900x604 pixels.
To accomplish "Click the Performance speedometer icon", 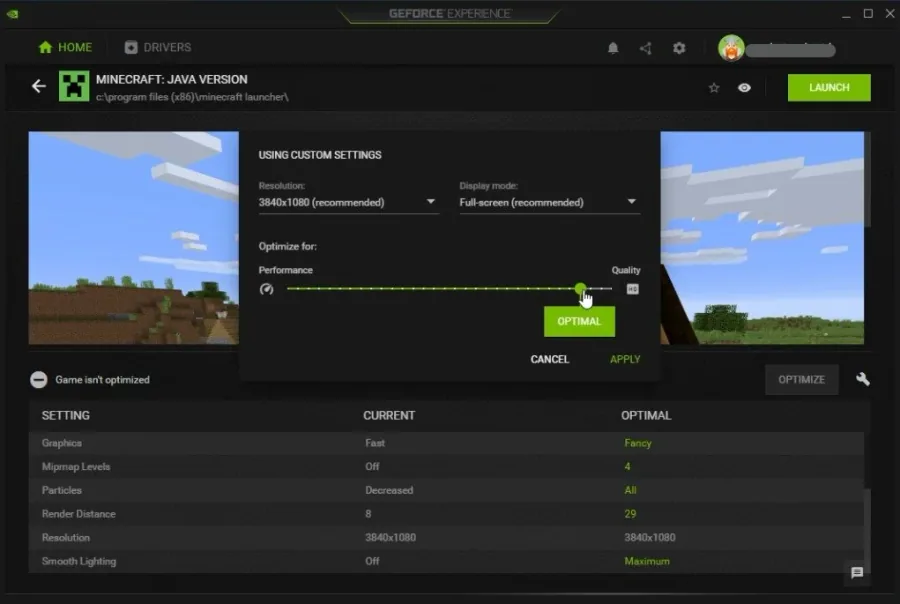I will (x=266, y=289).
